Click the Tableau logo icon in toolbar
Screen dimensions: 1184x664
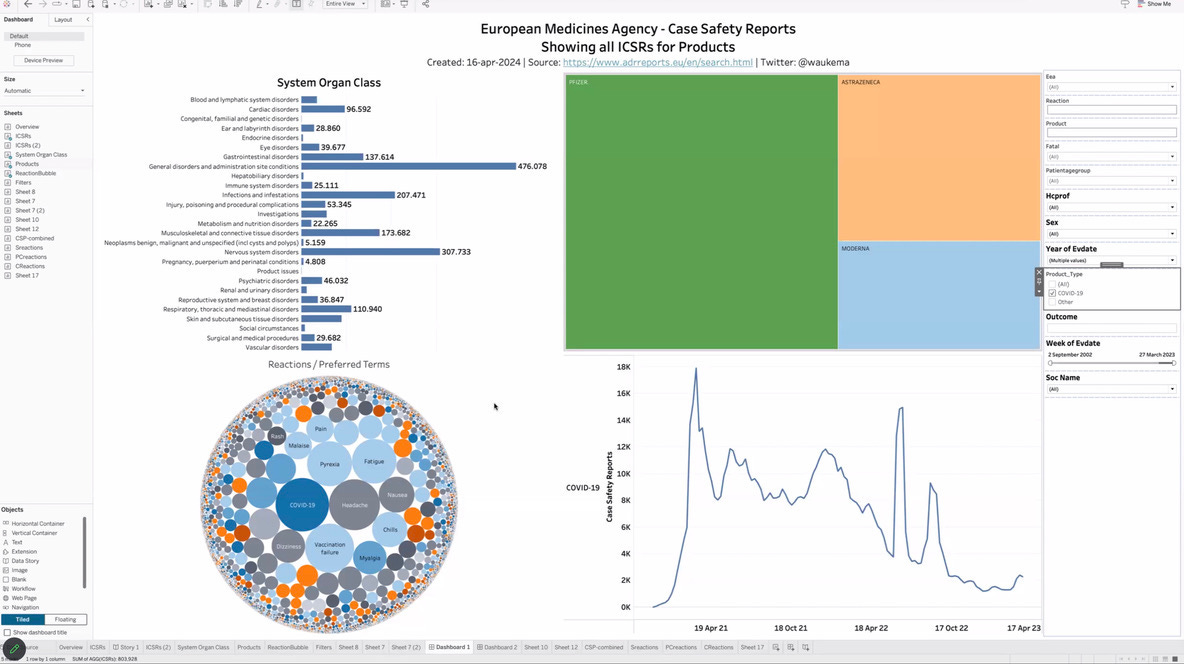pyautogui.click(x=6, y=4)
